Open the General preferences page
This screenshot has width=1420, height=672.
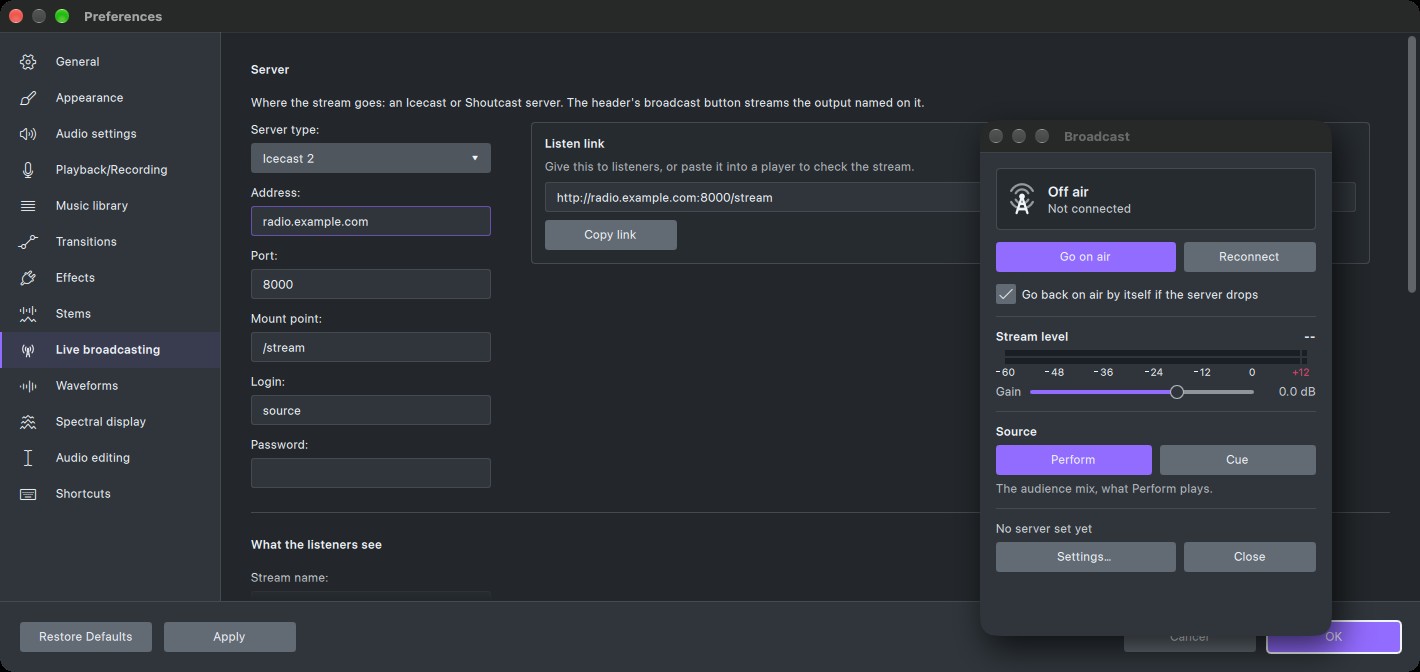(x=110, y=62)
